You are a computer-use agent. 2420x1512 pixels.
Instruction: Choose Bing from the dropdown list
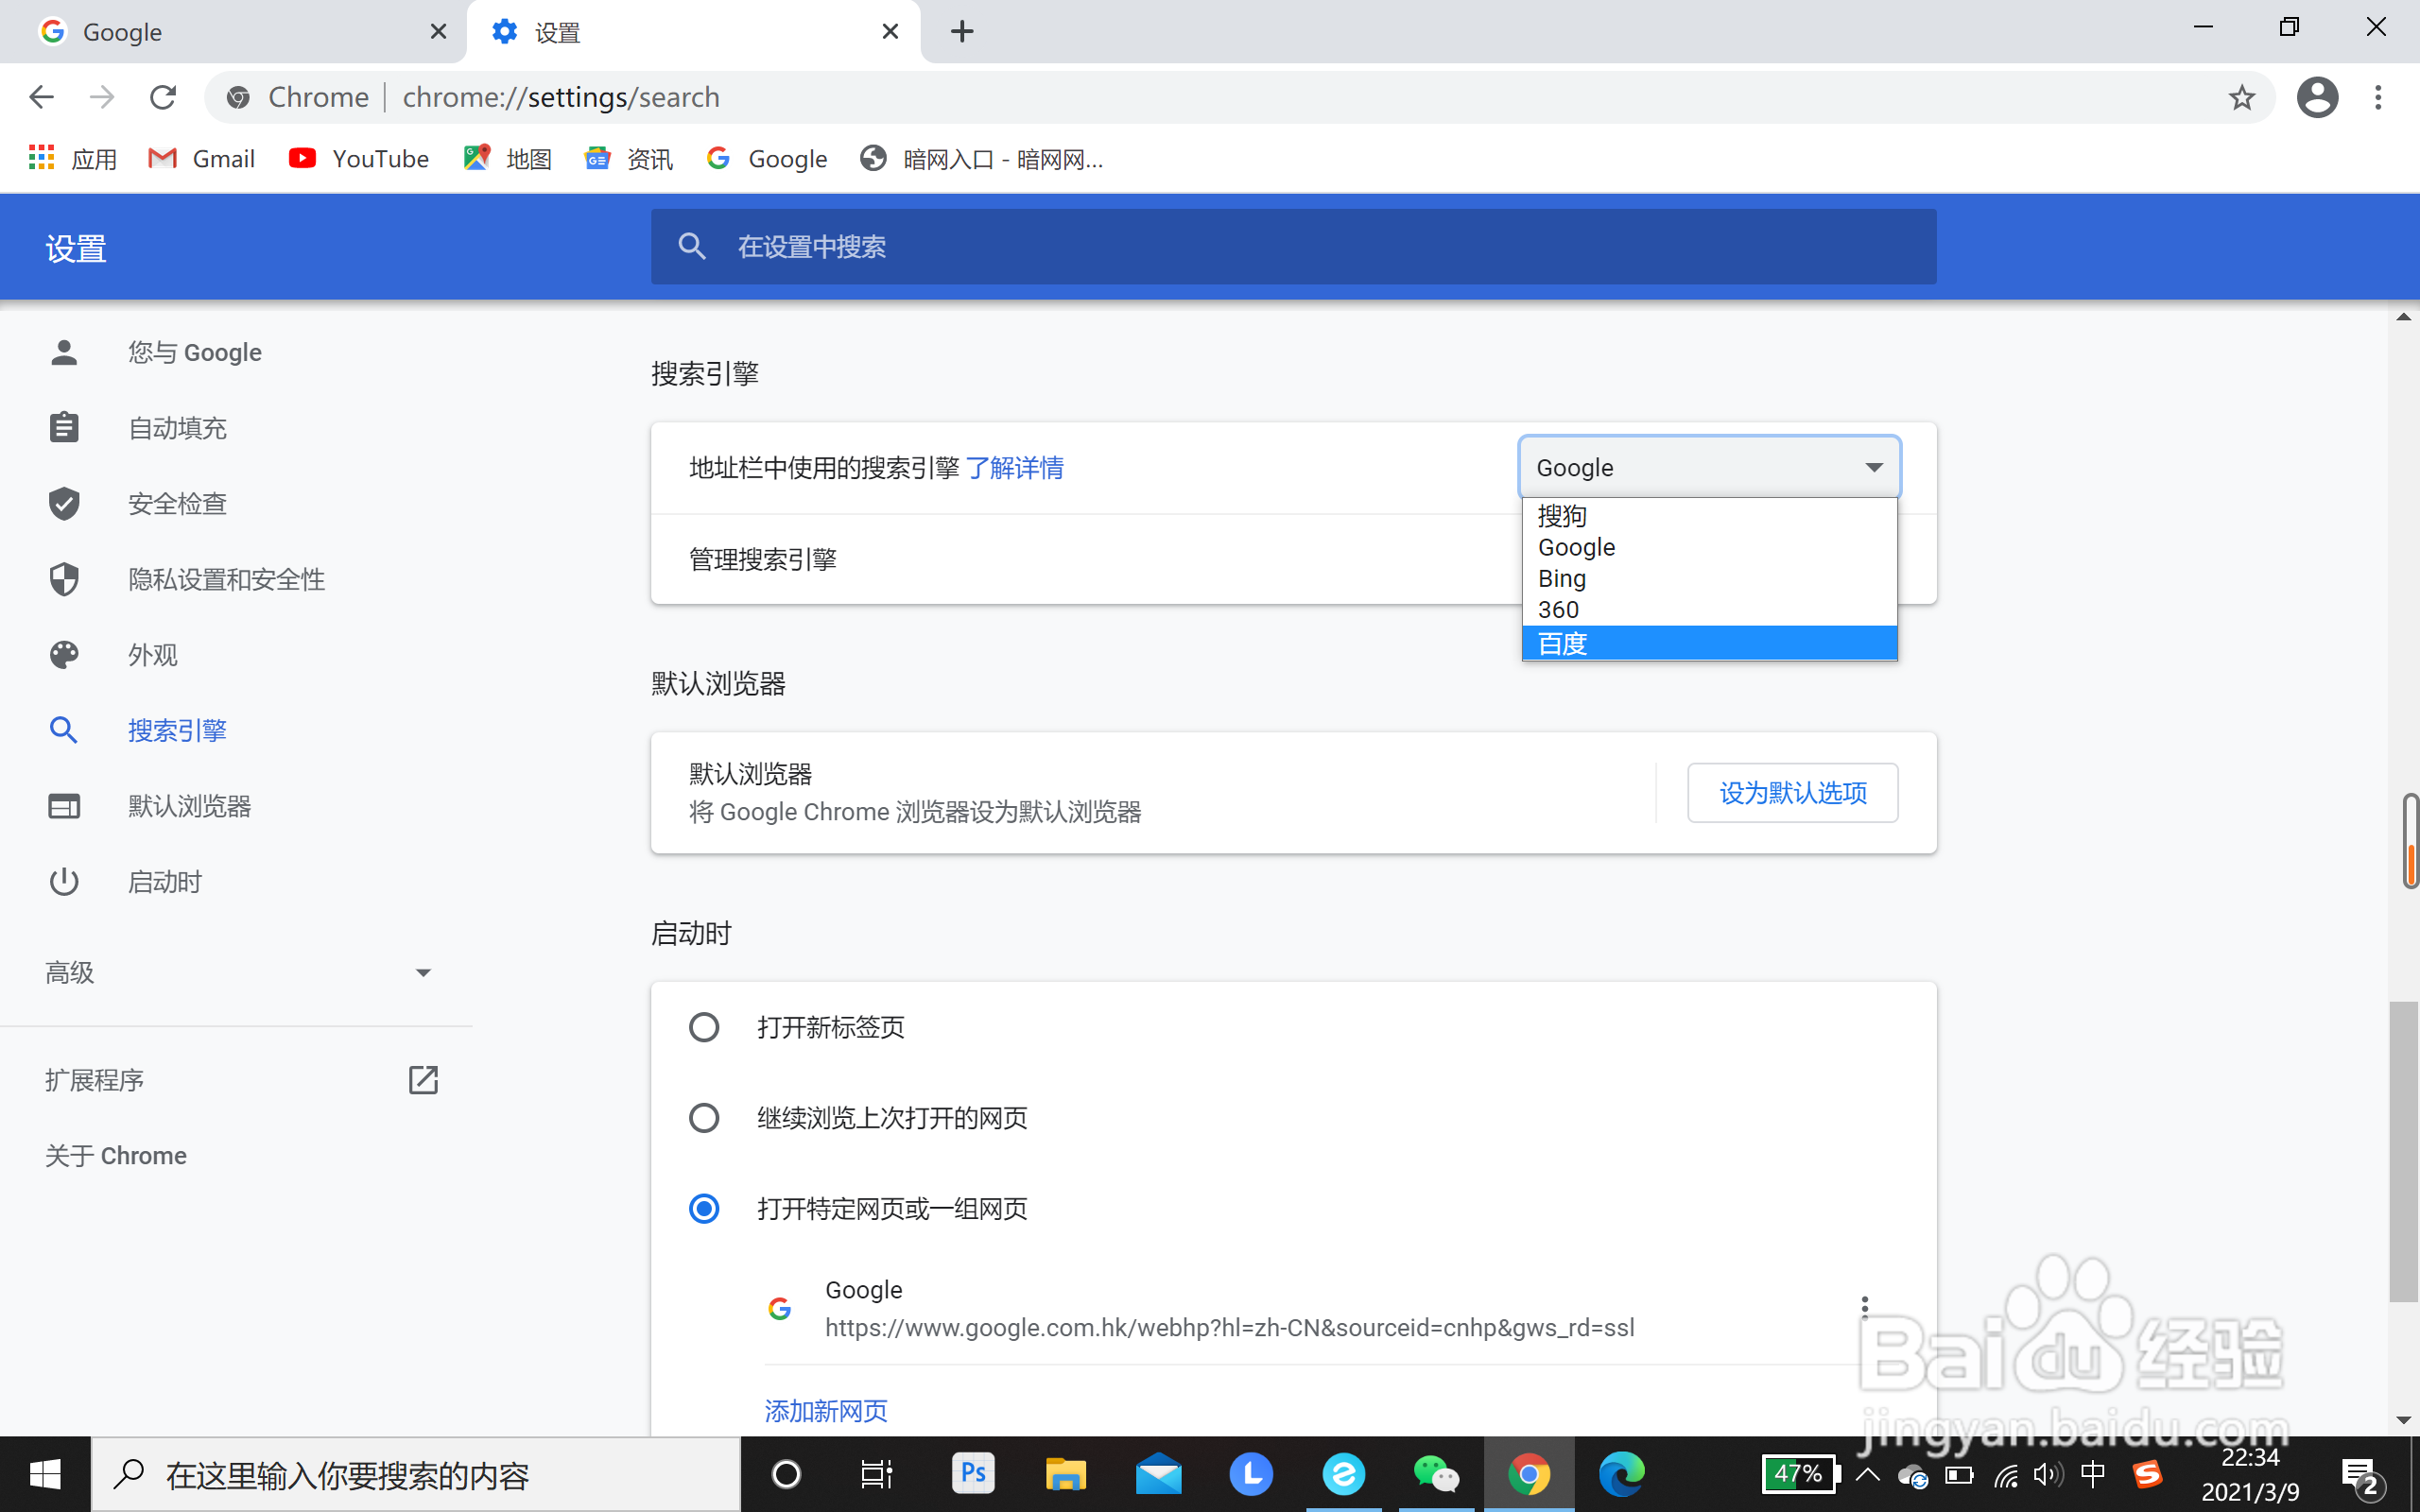1709,579
